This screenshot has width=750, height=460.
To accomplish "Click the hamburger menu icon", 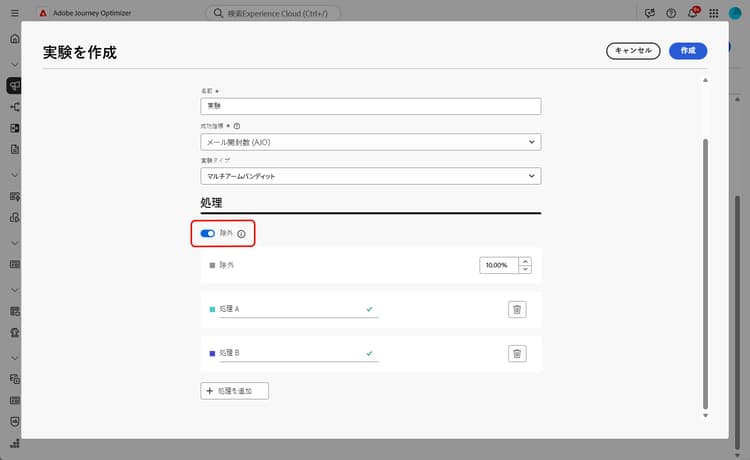I will tap(15, 13).
